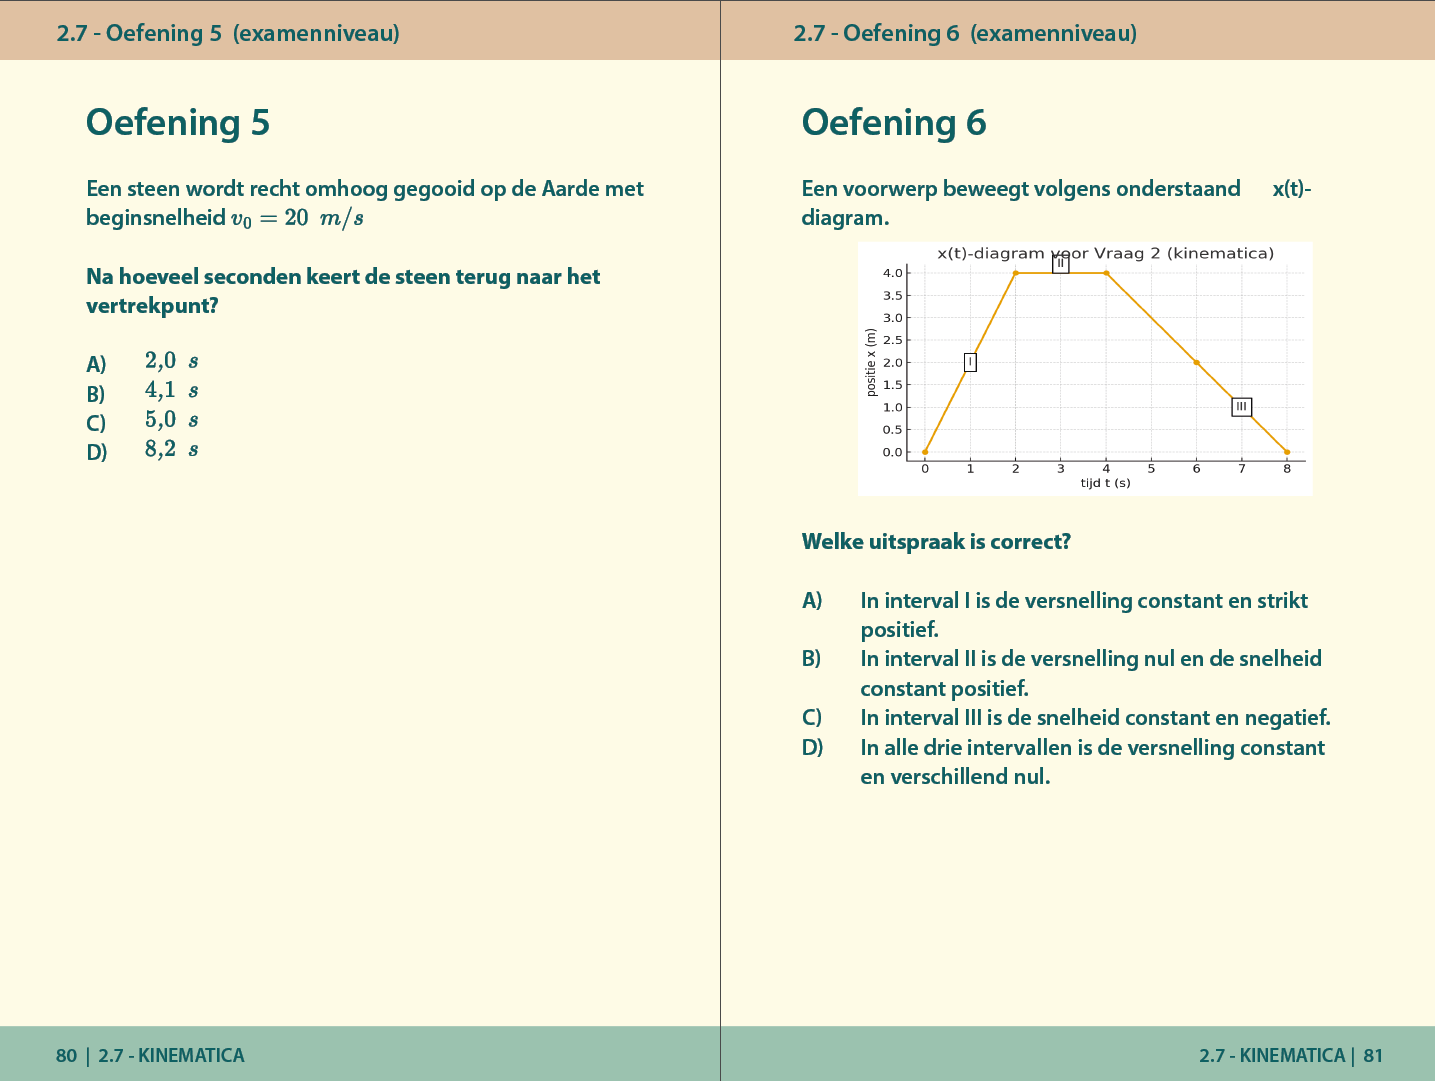Select Oefening 6 answer C about interval III
The width and height of the screenshot is (1435, 1081).
click(x=1066, y=718)
